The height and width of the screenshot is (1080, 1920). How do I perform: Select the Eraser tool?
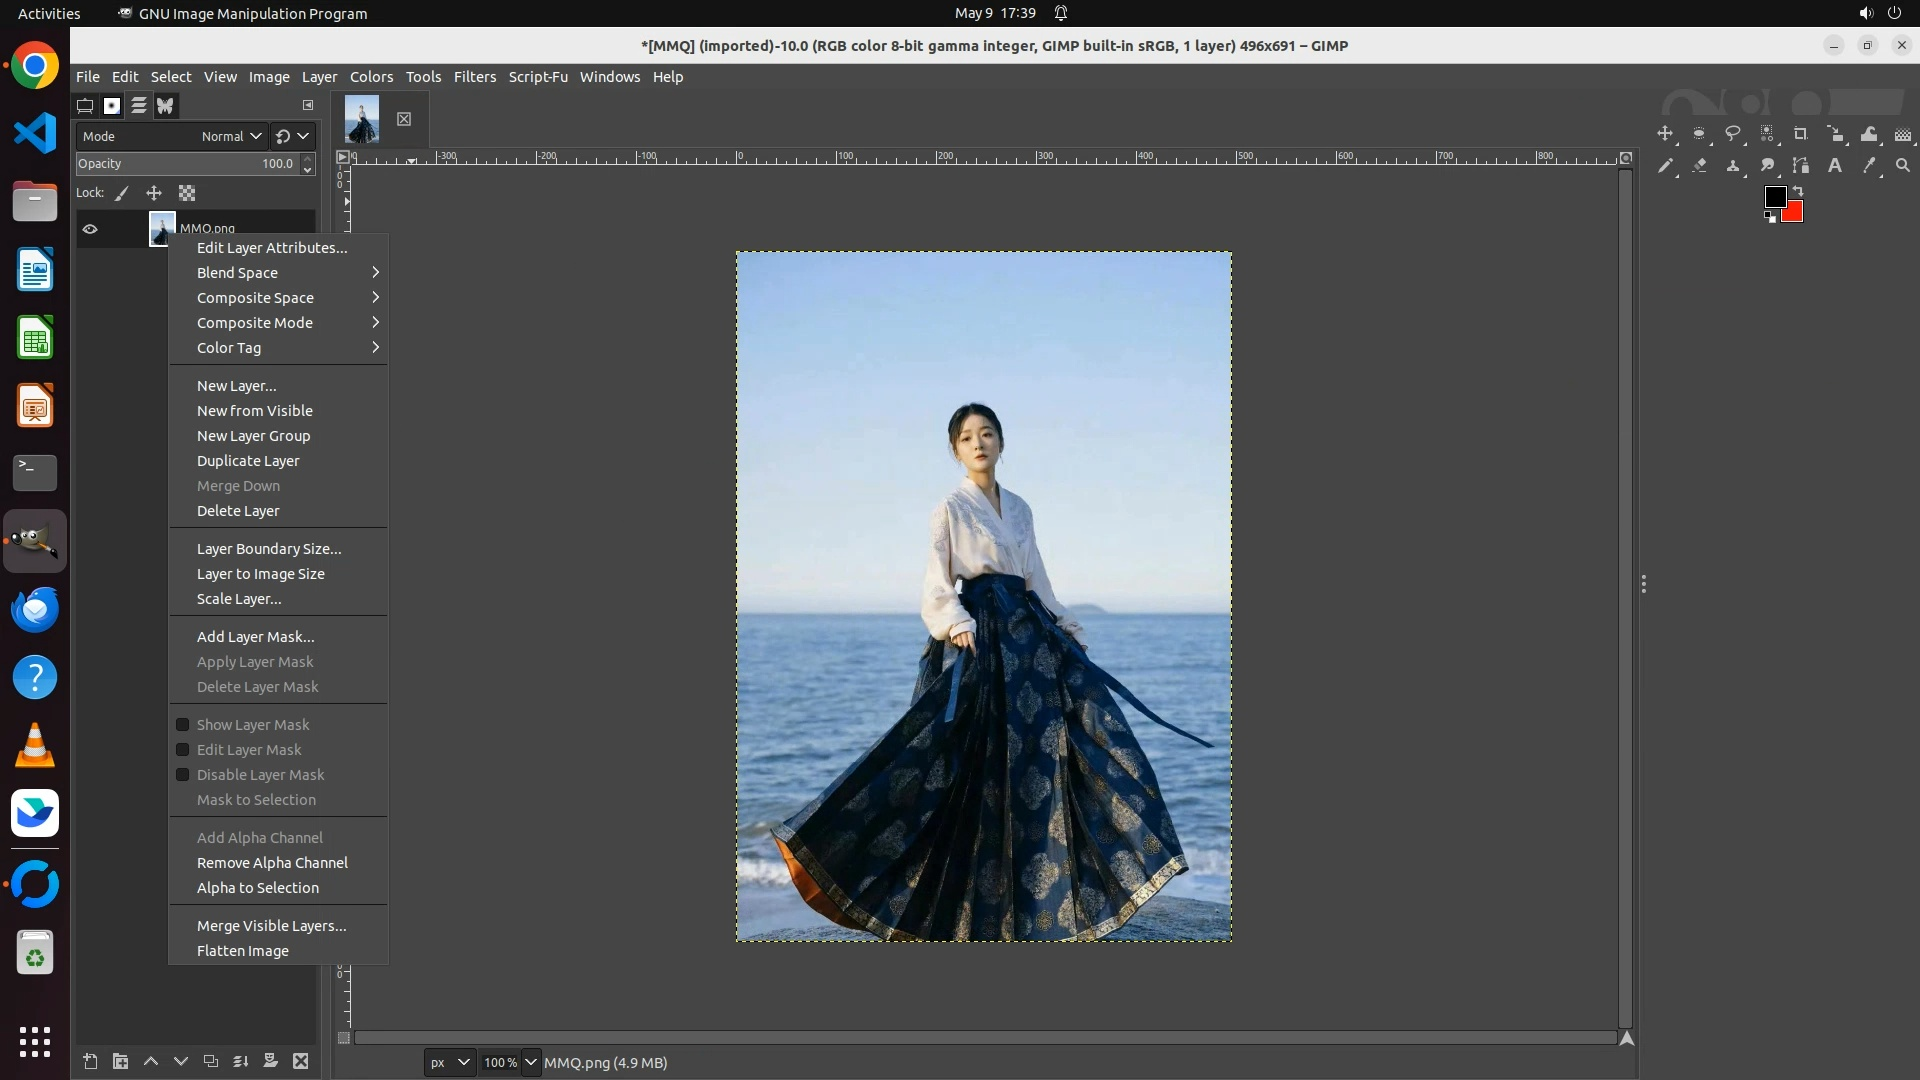(x=1699, y=166)
